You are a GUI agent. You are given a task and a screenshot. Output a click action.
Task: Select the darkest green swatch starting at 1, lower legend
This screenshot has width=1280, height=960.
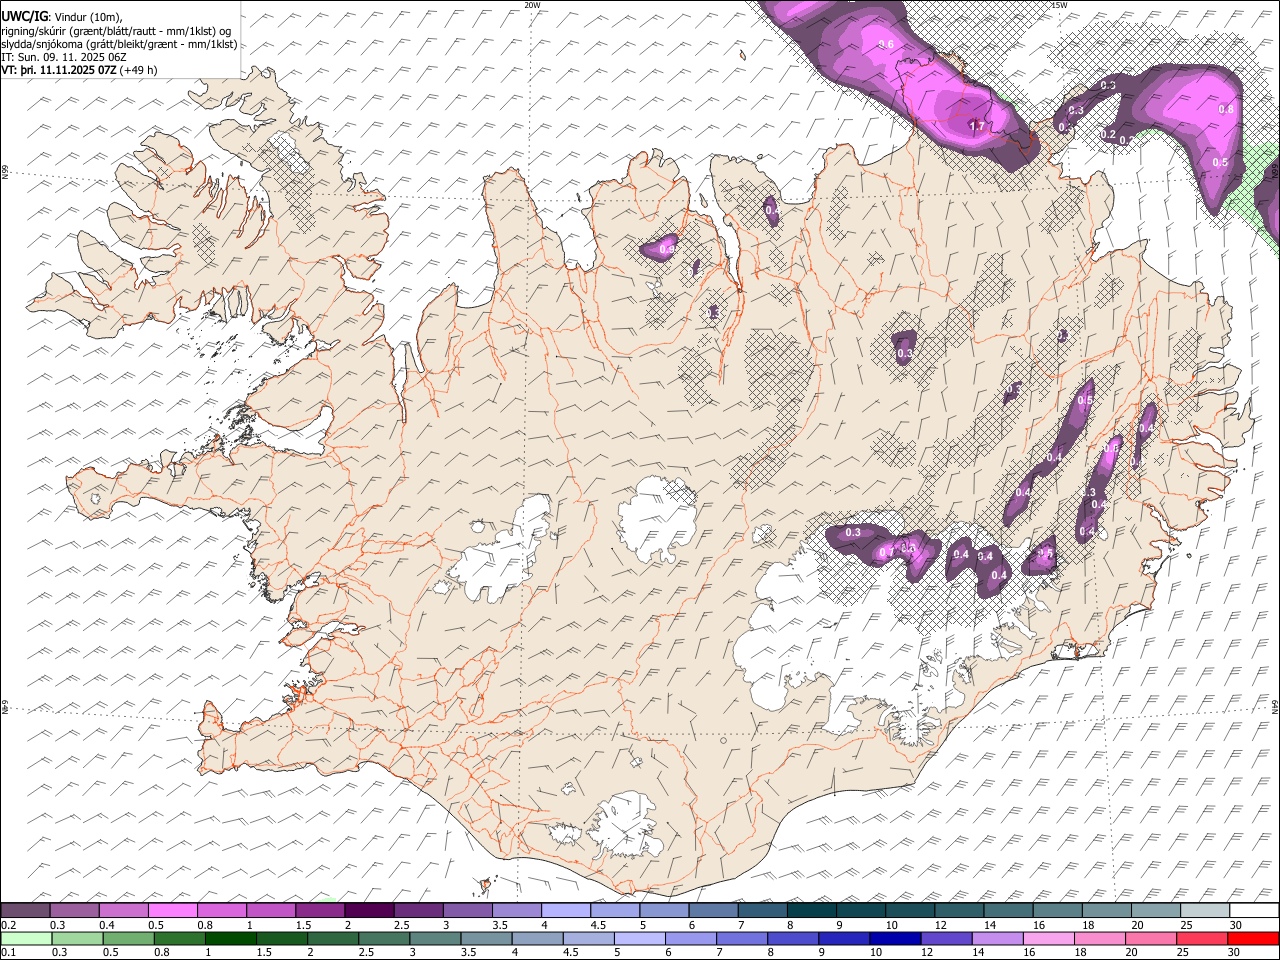coord(231,938)
